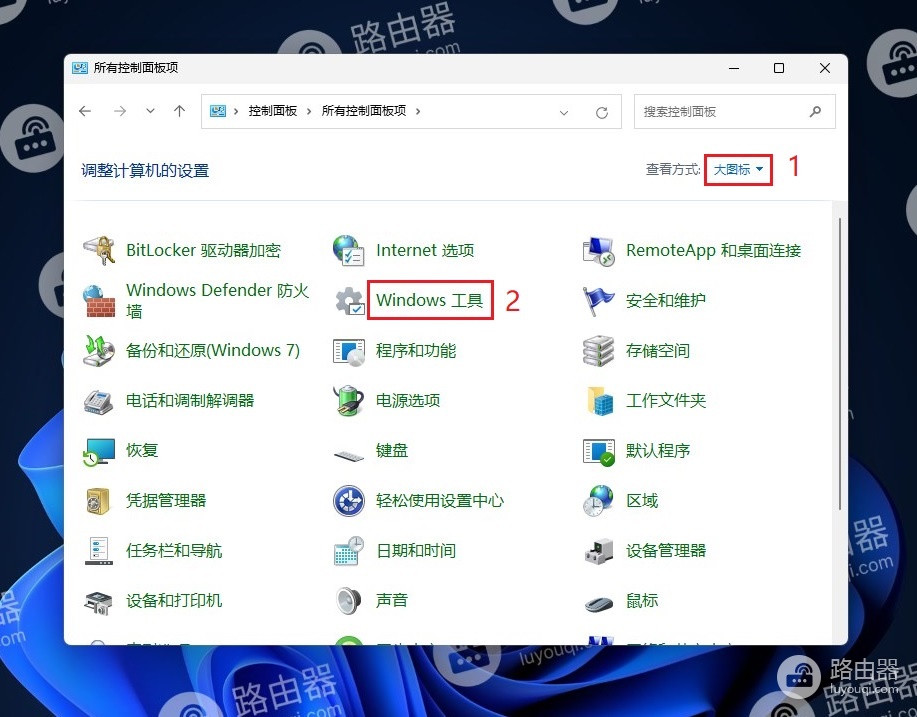The height and width of the screenshot is (717, 917).
Task: Open the 日期和时间 calendar icon
Action: coord(349,551)
